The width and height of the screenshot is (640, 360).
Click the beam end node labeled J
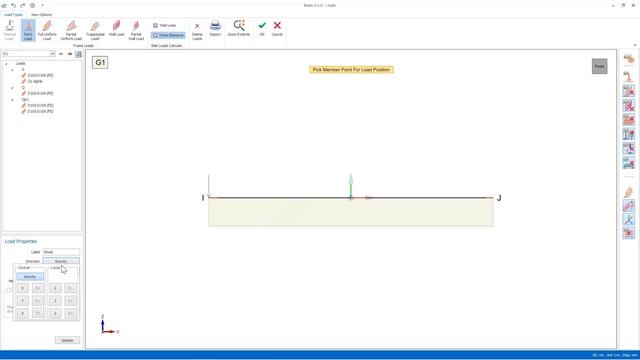click(x=499, y=198)
